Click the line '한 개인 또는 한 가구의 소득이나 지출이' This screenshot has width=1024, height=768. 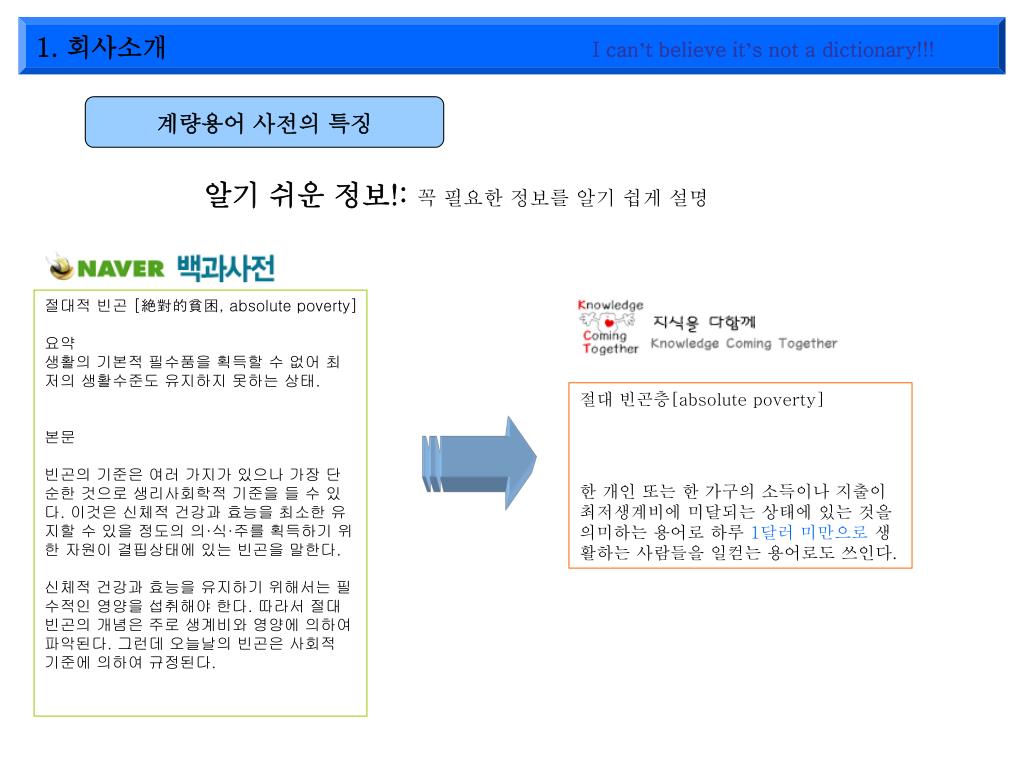click(733, 491)
